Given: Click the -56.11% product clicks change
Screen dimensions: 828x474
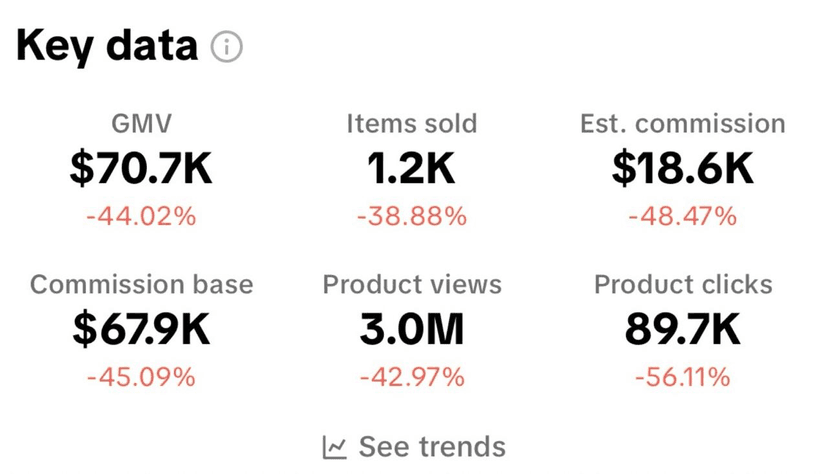Looking at the screenshot, I should click(x=683, y=376).
